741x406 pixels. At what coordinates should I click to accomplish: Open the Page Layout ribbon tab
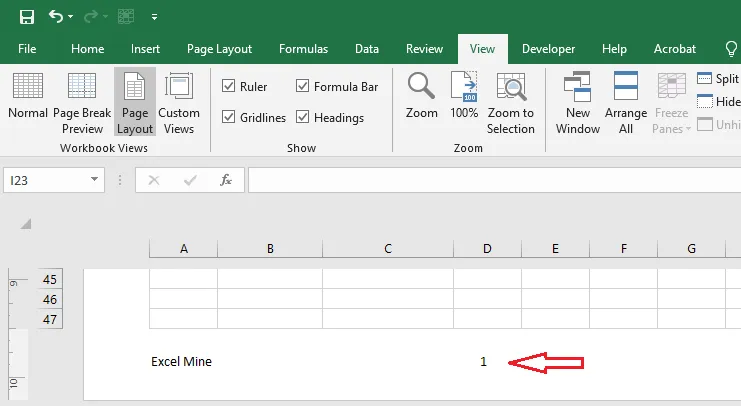coord(219,49)
